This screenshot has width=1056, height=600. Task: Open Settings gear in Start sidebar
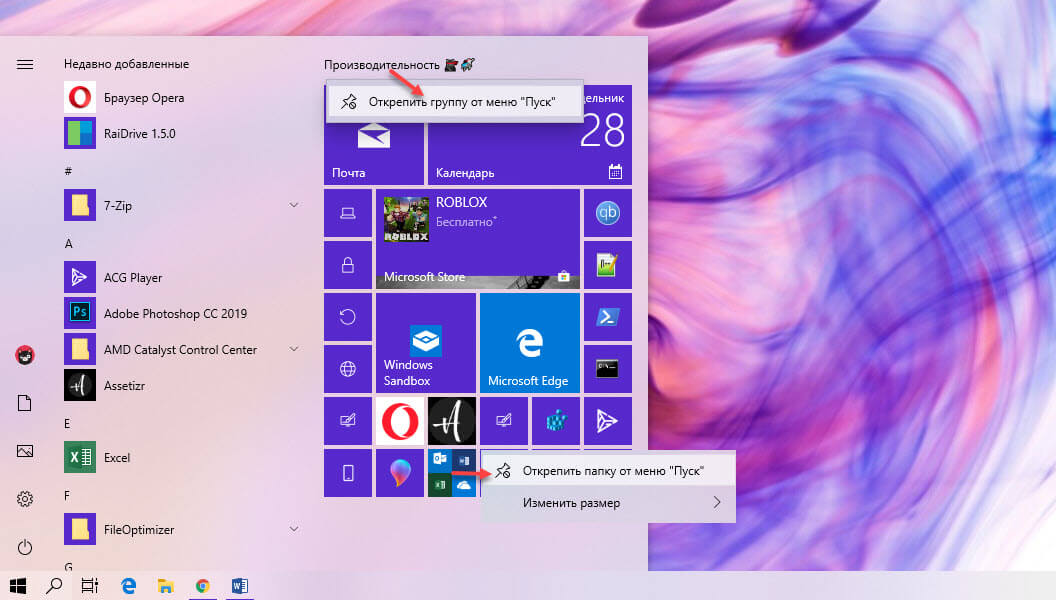click(x=25, y=499)
